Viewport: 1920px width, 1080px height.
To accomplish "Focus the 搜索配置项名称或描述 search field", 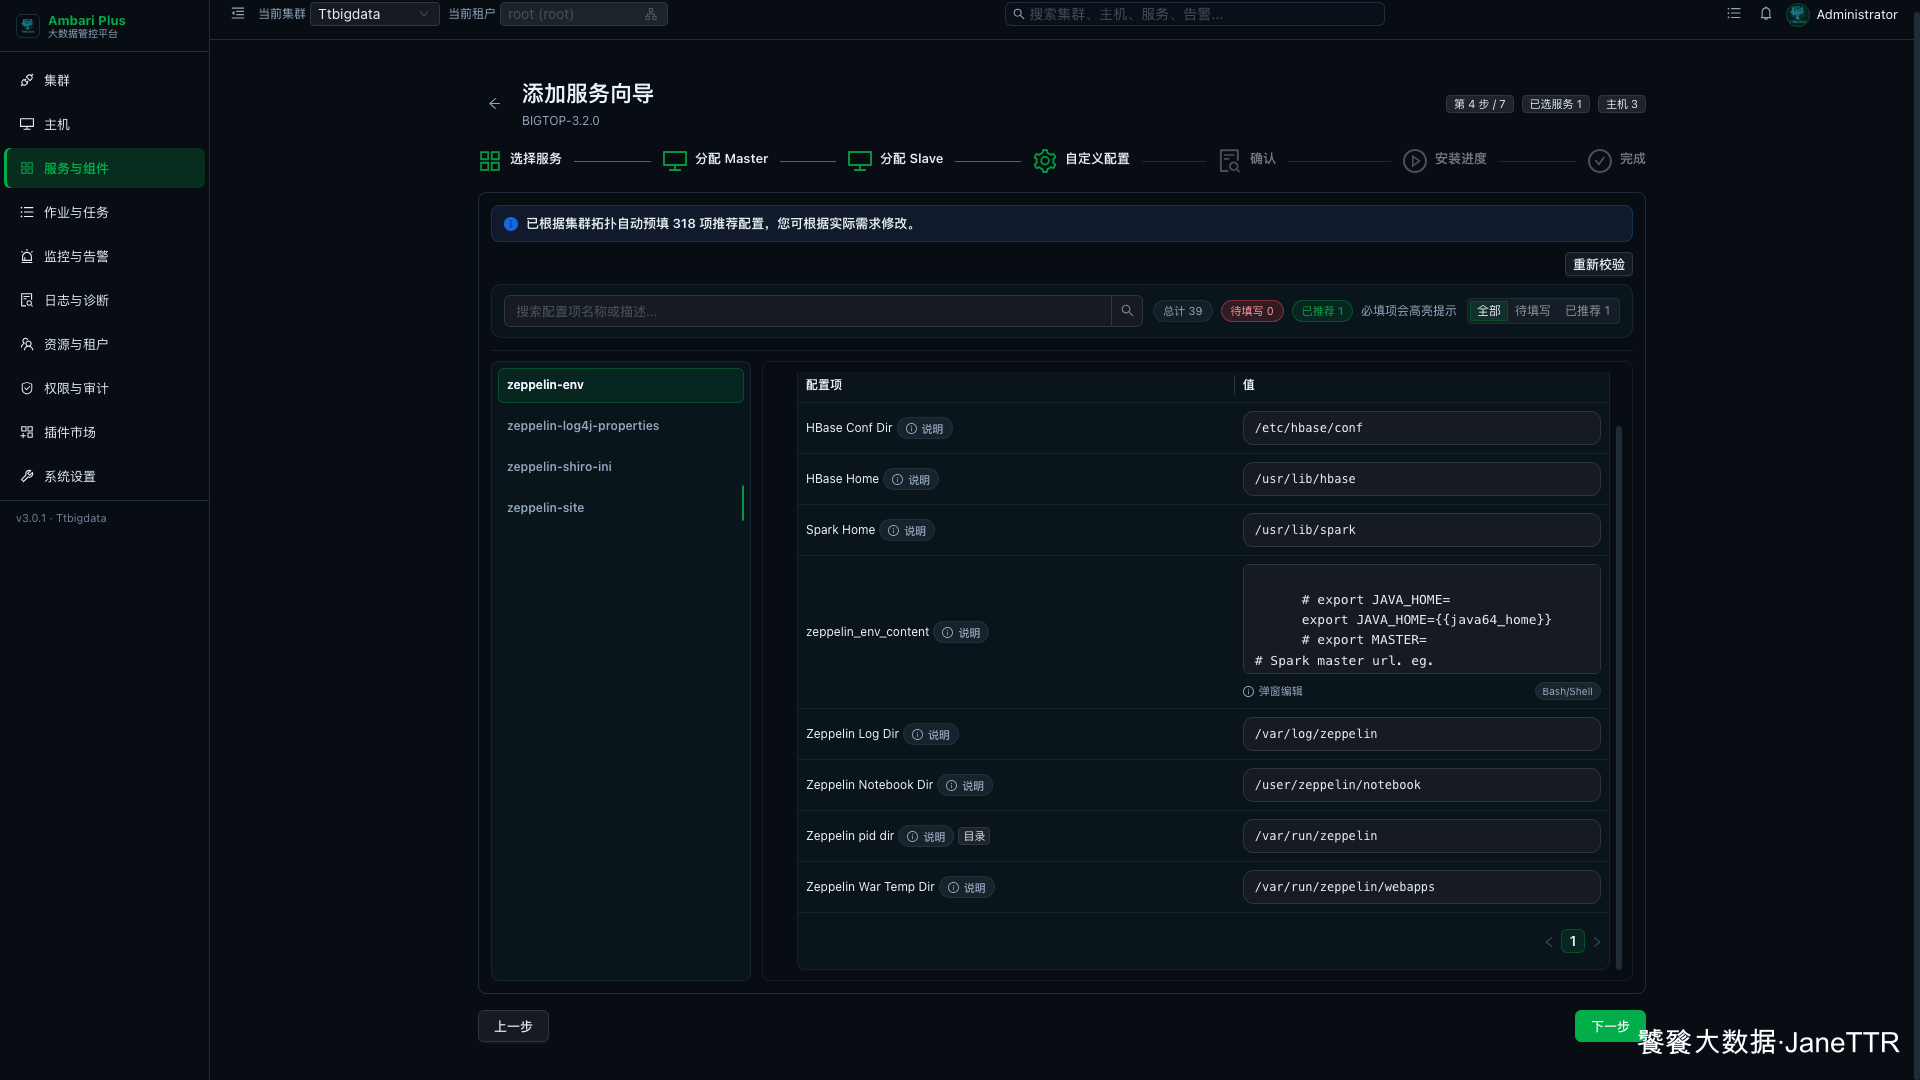I will tap(808, 311).
